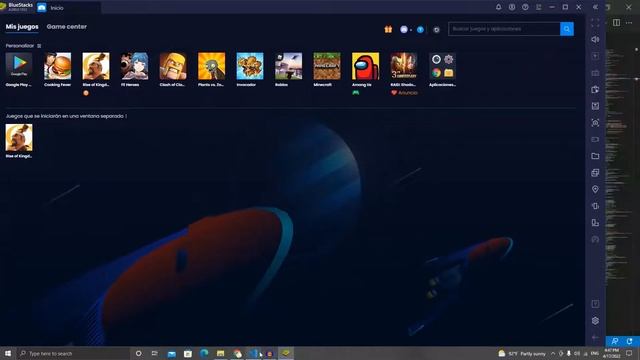This screenshot has width=640, height=360.
Task: Switch to Mis juegos tab
Action: 22,27
